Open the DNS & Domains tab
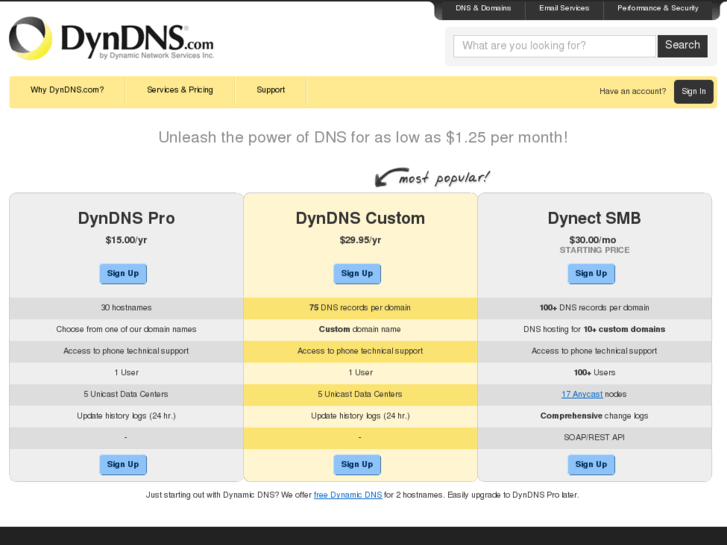Viewport: 727px width, 545px height. (x=483, y=8)
